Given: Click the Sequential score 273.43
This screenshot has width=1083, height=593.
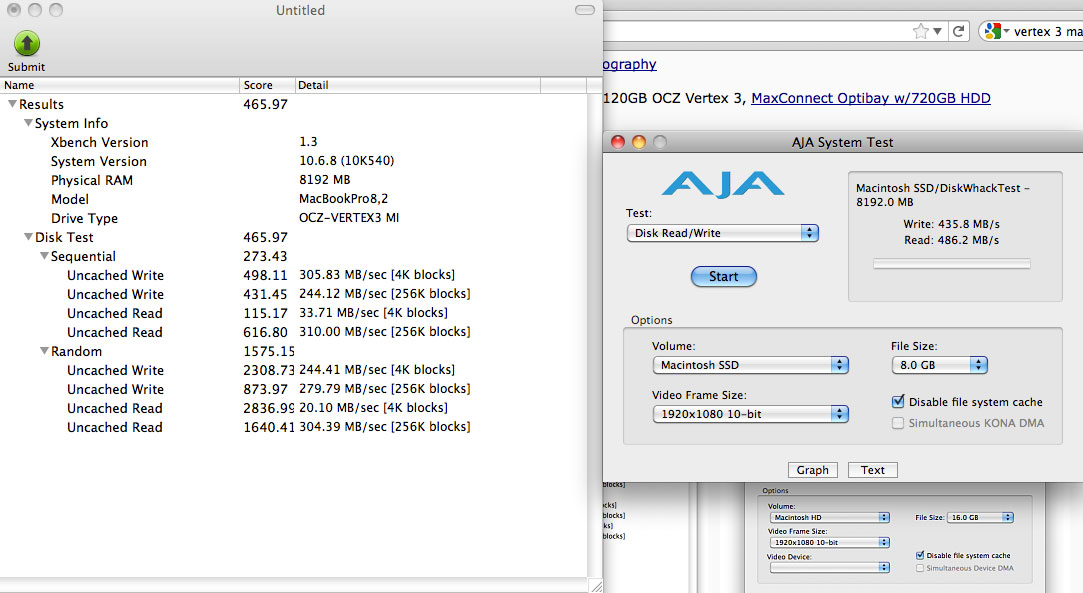Looking at the screenshot, I should click(265, 256).
